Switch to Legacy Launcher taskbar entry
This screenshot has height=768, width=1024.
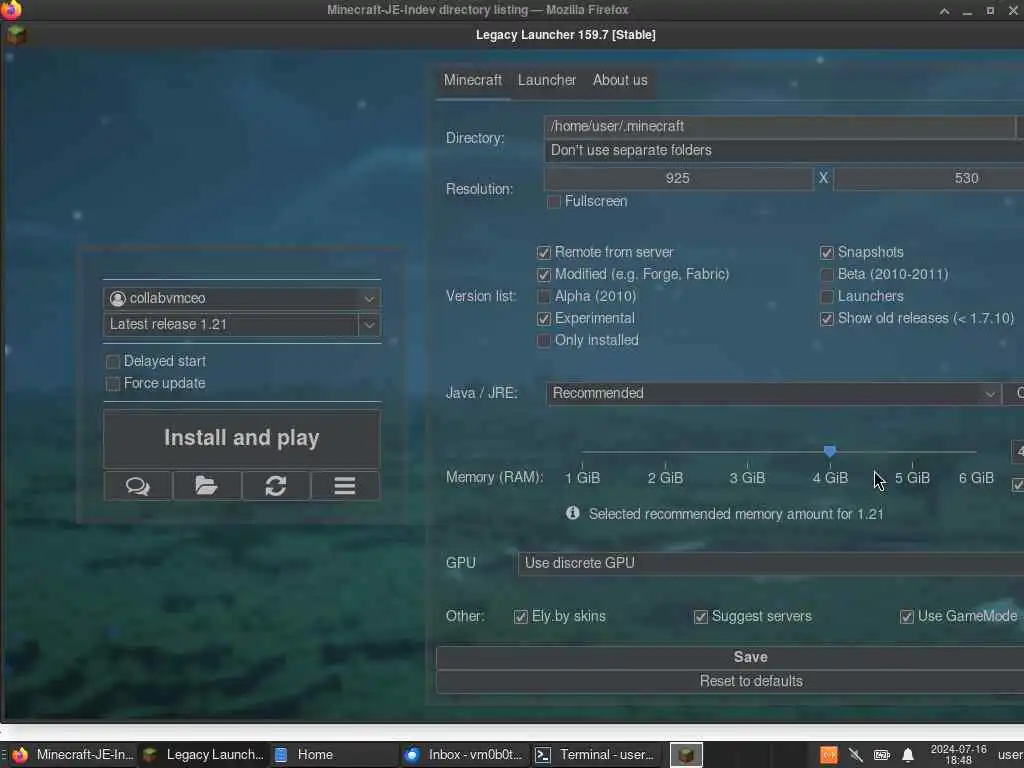[x=204, y=755]
